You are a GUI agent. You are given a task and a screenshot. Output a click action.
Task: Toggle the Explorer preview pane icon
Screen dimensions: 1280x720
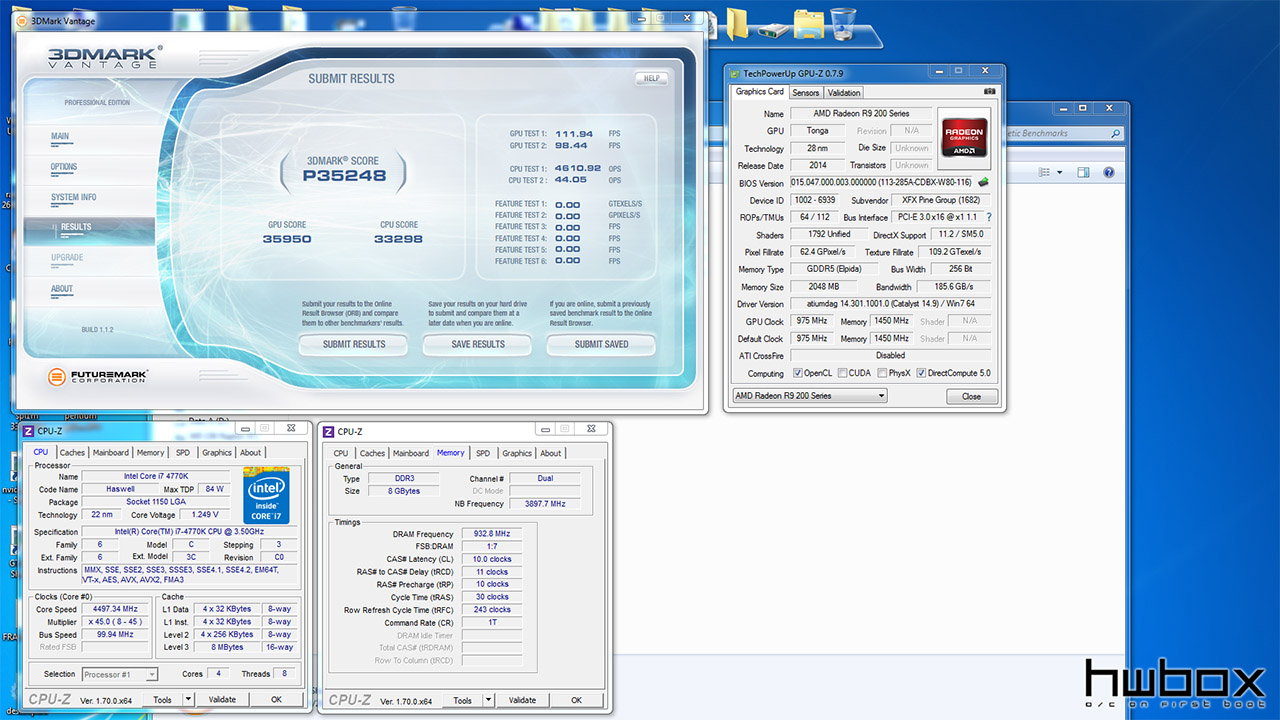pos(1085,173)
